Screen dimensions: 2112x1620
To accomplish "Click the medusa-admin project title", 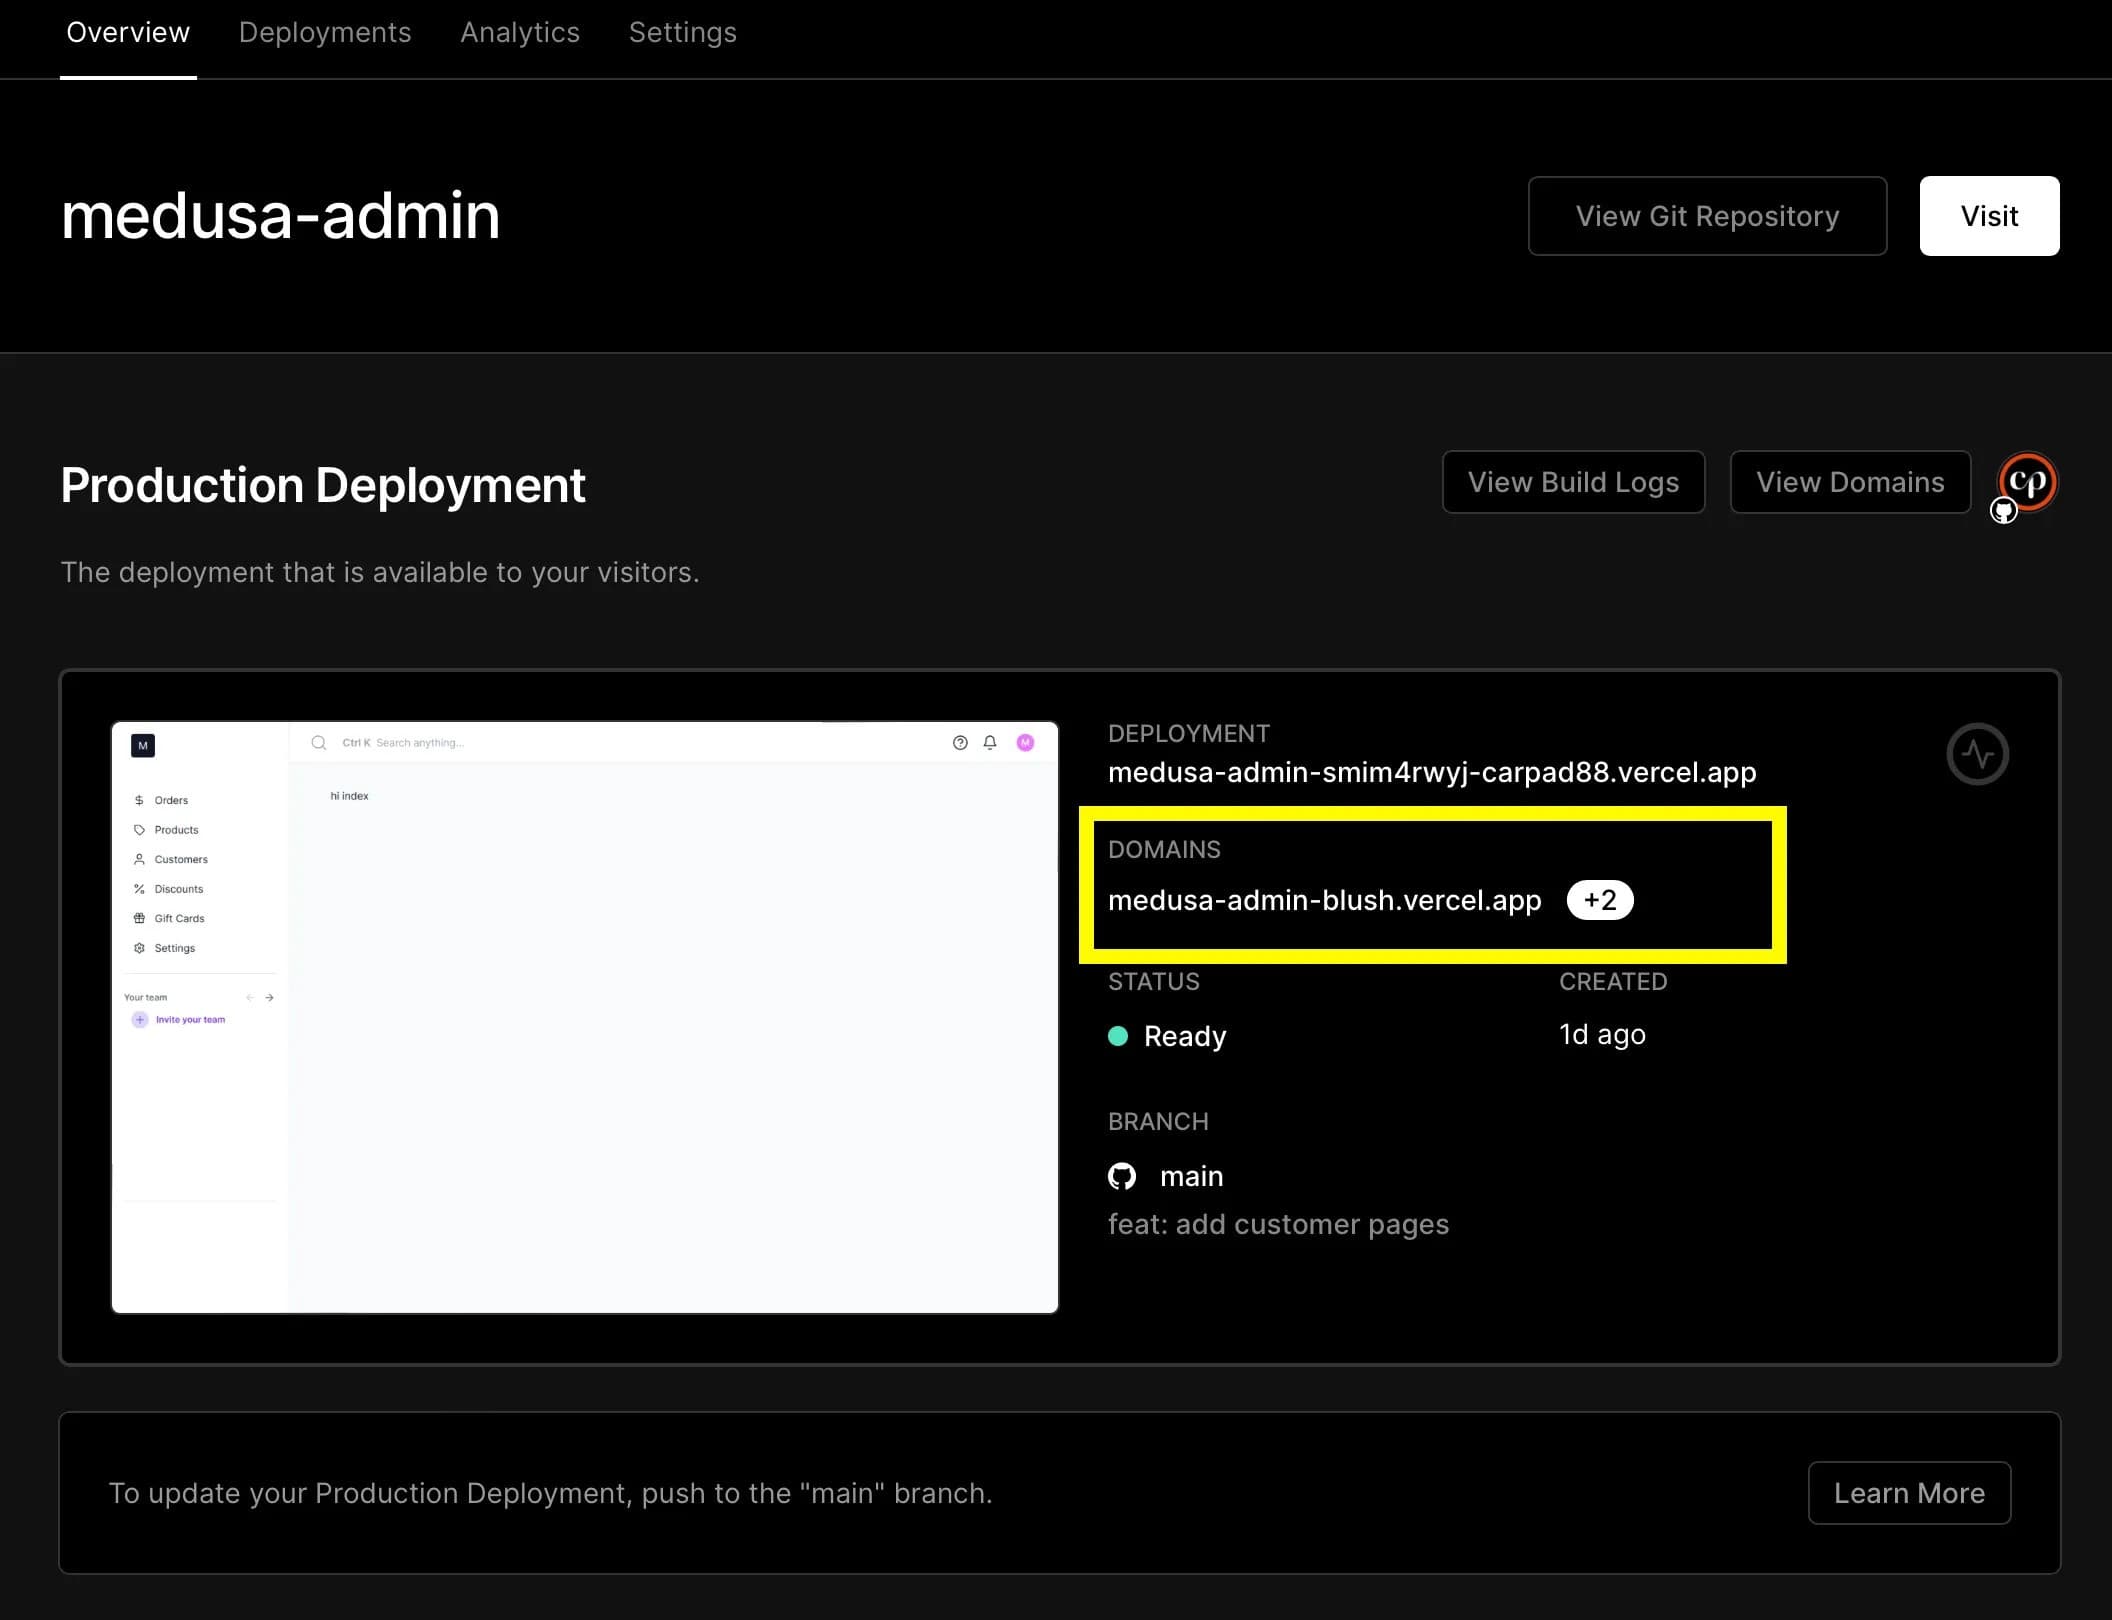I will tap(280, 215).
